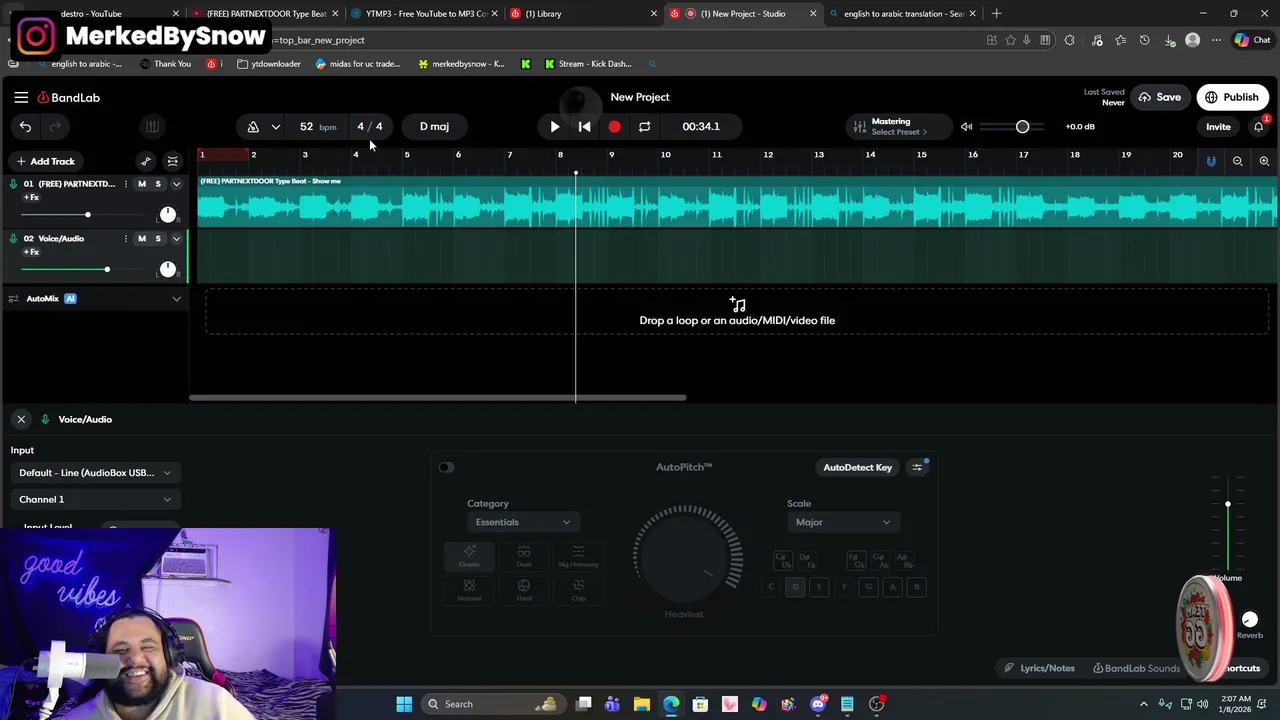Open the virtual MIDI keyboard icon
Viewport: 1280px width, 720px height.
(152, 126)
